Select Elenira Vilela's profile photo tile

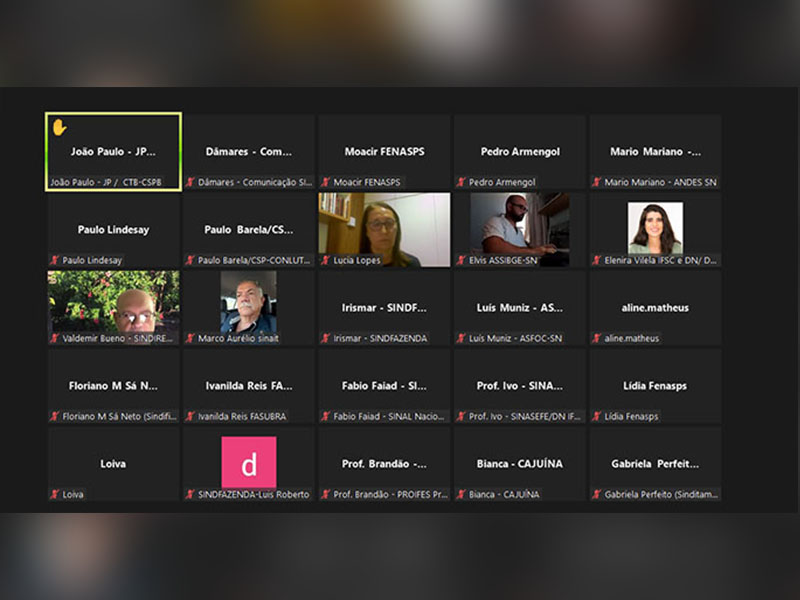pos(655,227)
